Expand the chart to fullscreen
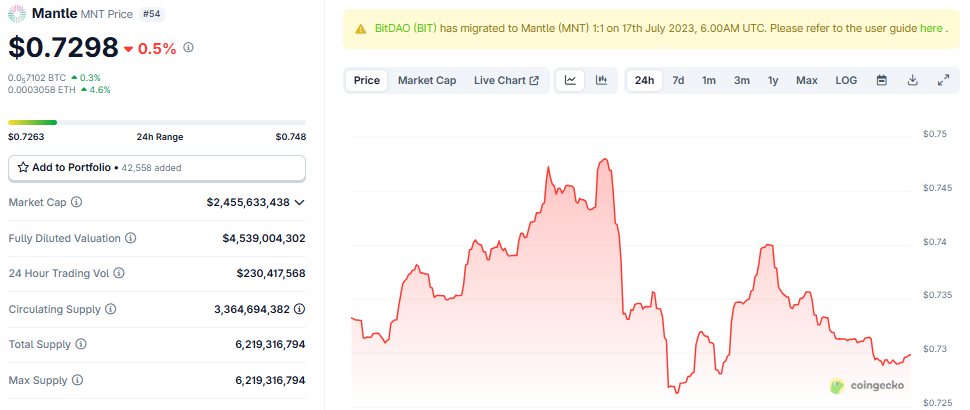 pyautogui.click(x=943, y=80)
